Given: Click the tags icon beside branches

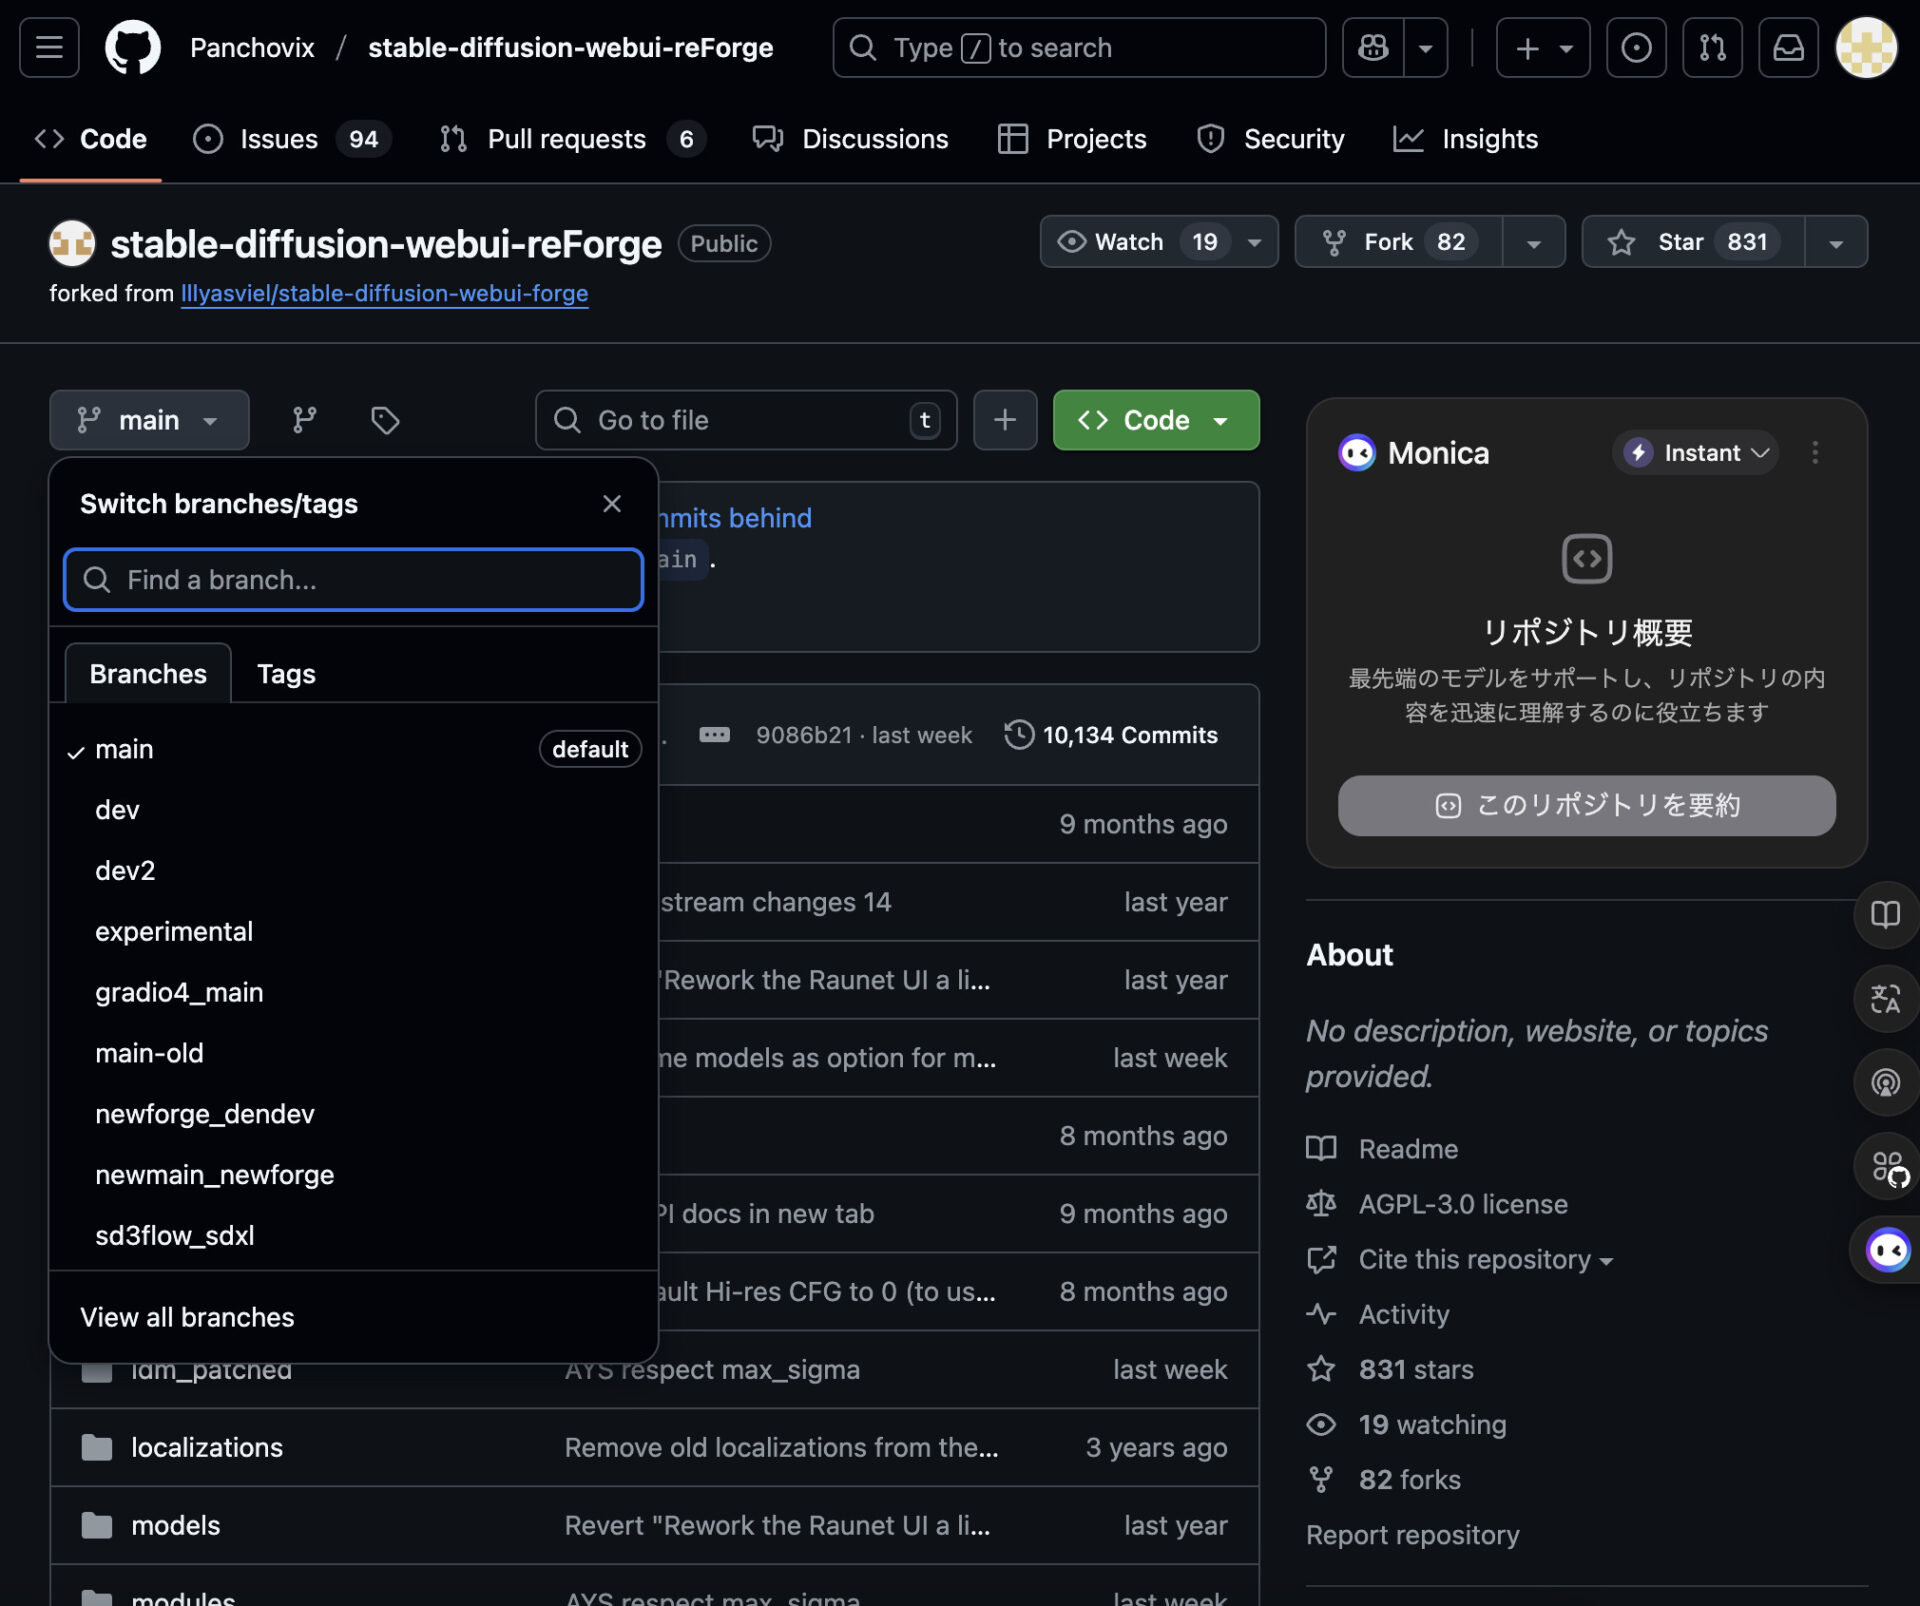Looking at the screenshot, I should pos(385,420).
